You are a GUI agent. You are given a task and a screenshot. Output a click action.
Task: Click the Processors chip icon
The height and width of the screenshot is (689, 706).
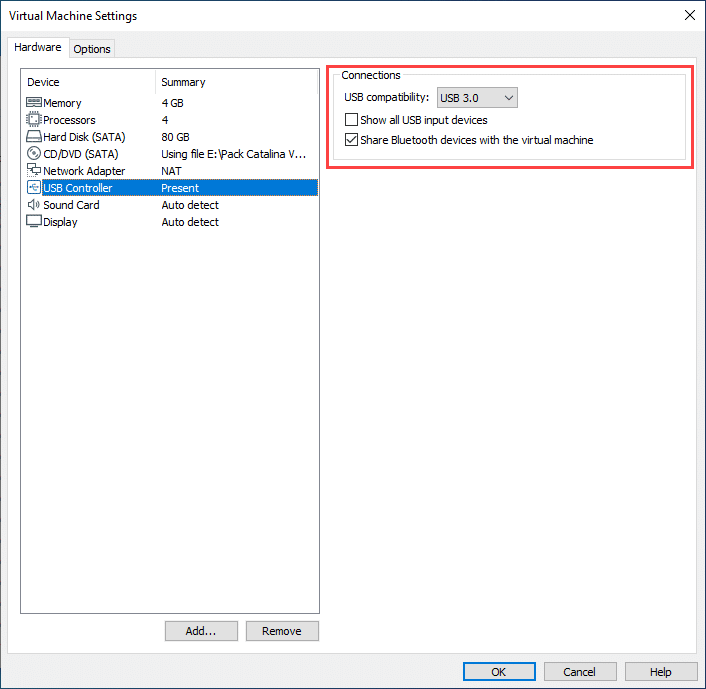(34, 119)
